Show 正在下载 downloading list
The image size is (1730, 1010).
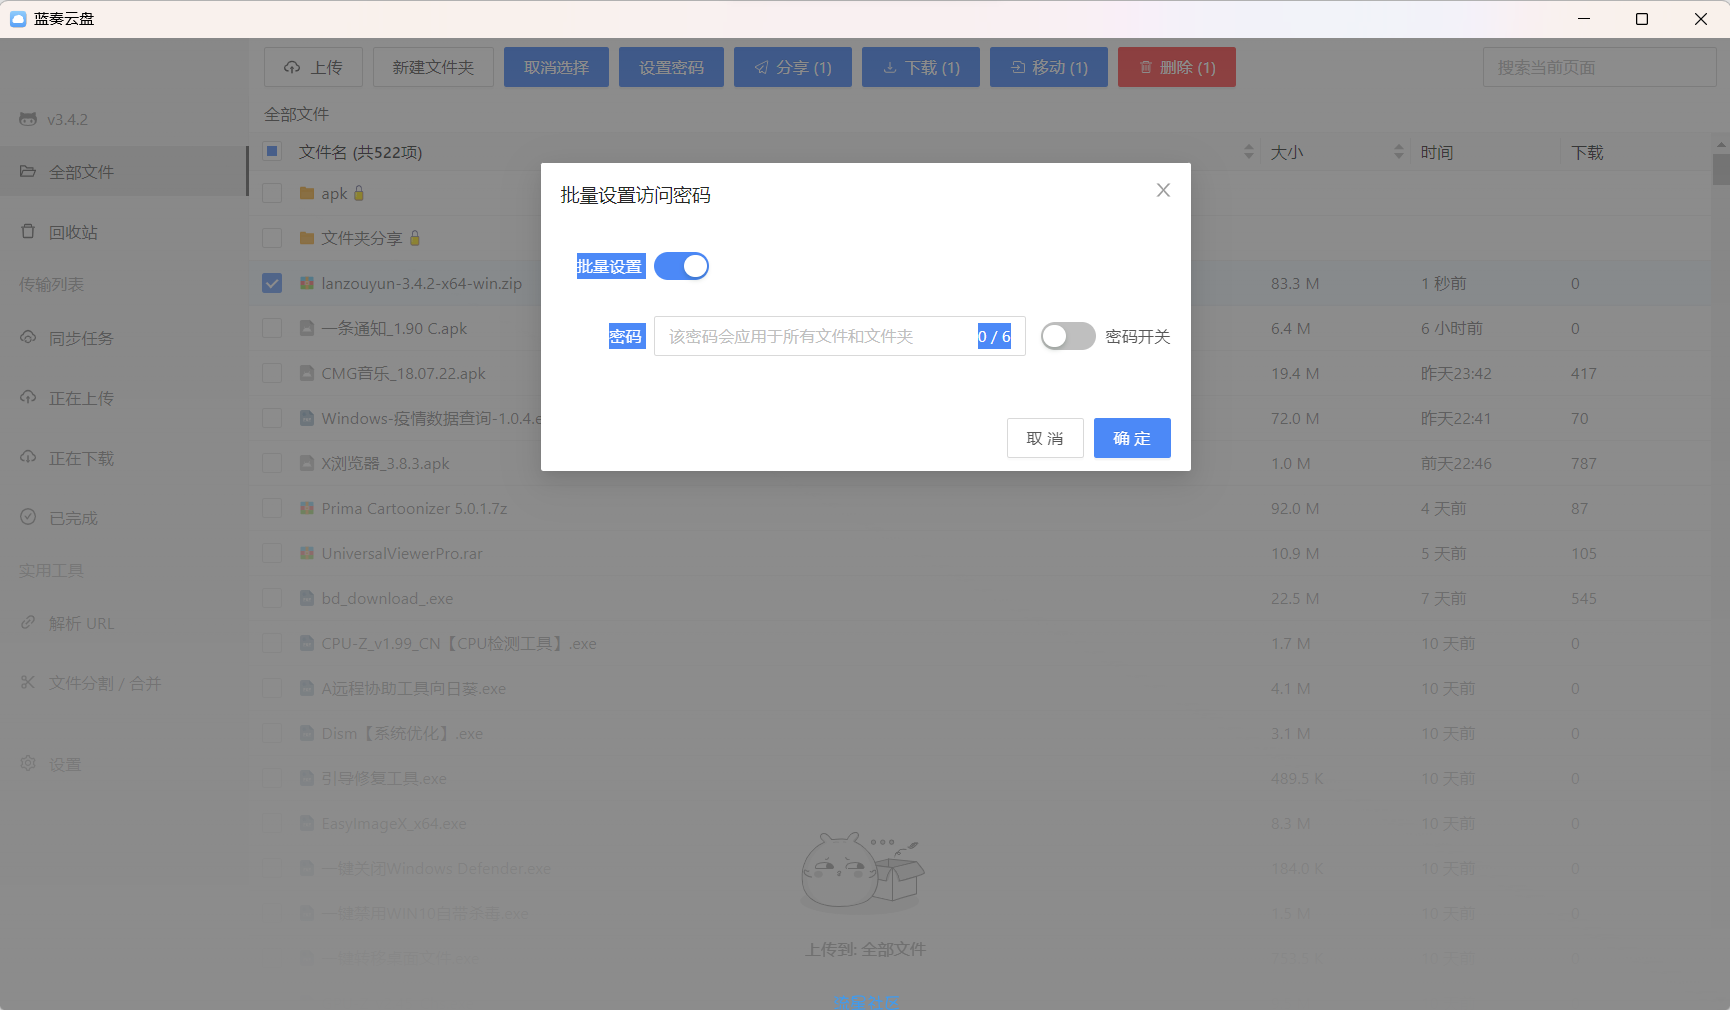[x=124, y=458]
